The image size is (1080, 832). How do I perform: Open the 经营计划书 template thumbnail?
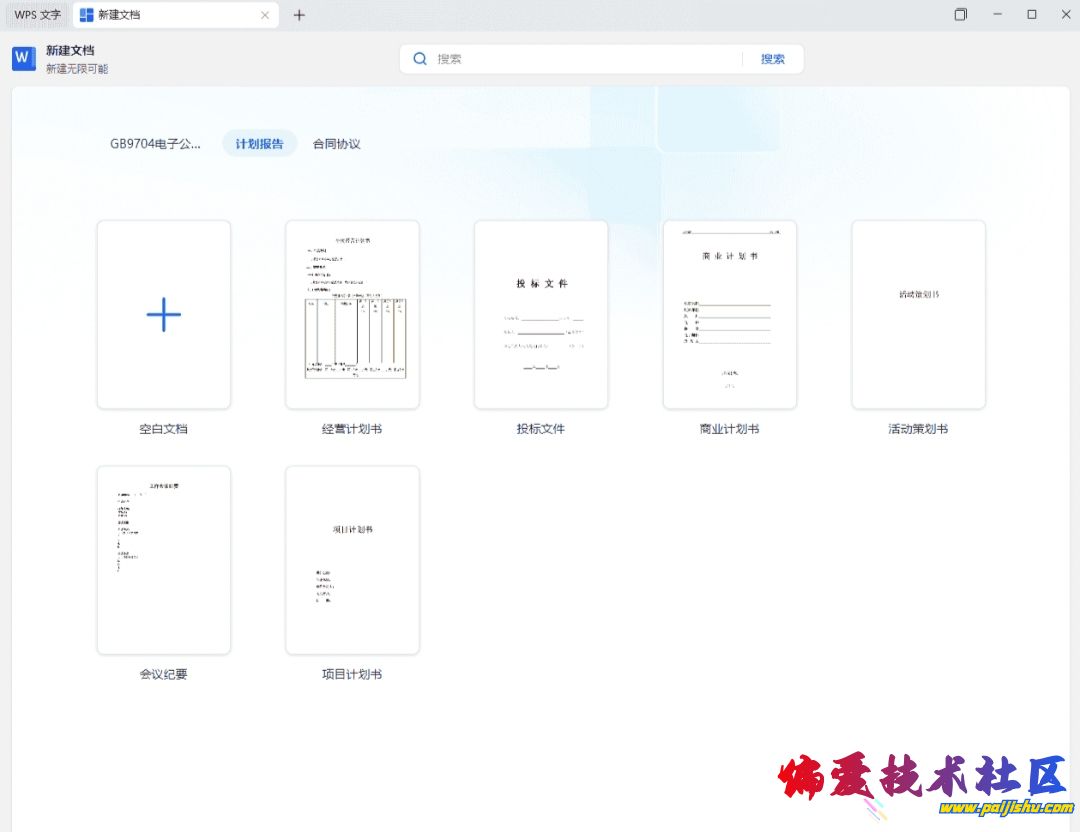[x=352, y=314]
